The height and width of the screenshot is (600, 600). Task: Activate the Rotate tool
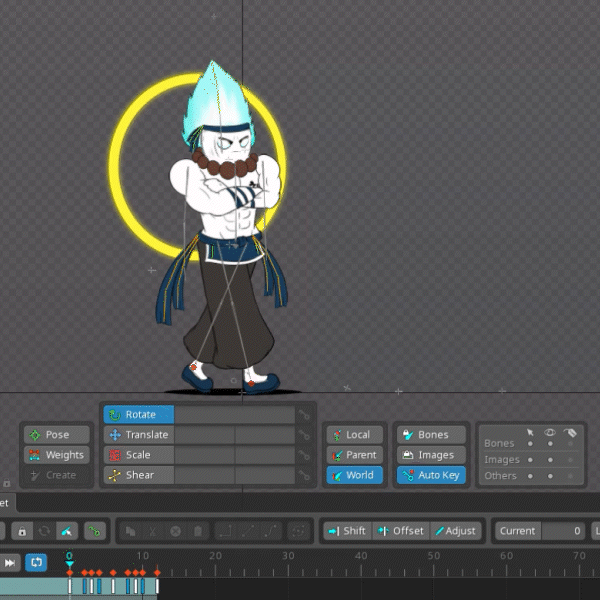pyautogui.click(x=139, y=414)
